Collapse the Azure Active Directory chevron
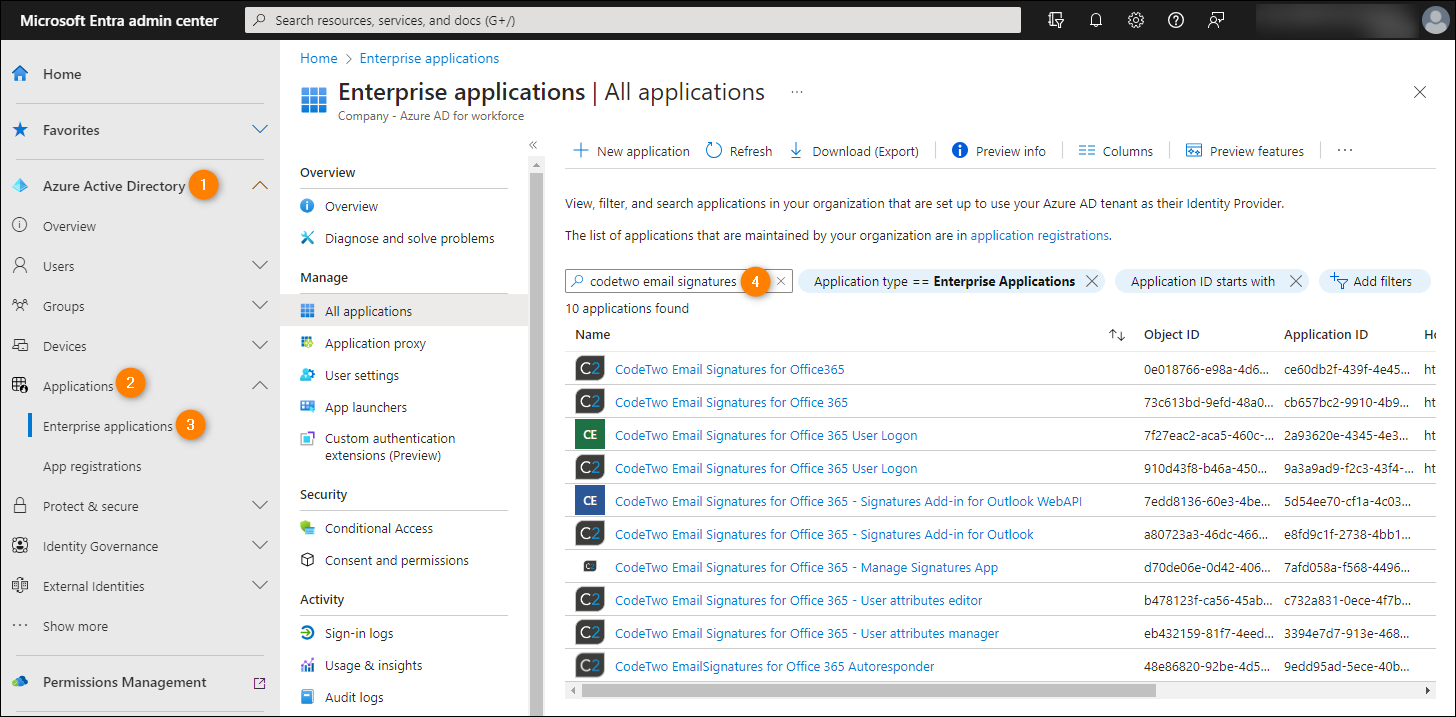The image size is (1456, 717). point(260,186)
